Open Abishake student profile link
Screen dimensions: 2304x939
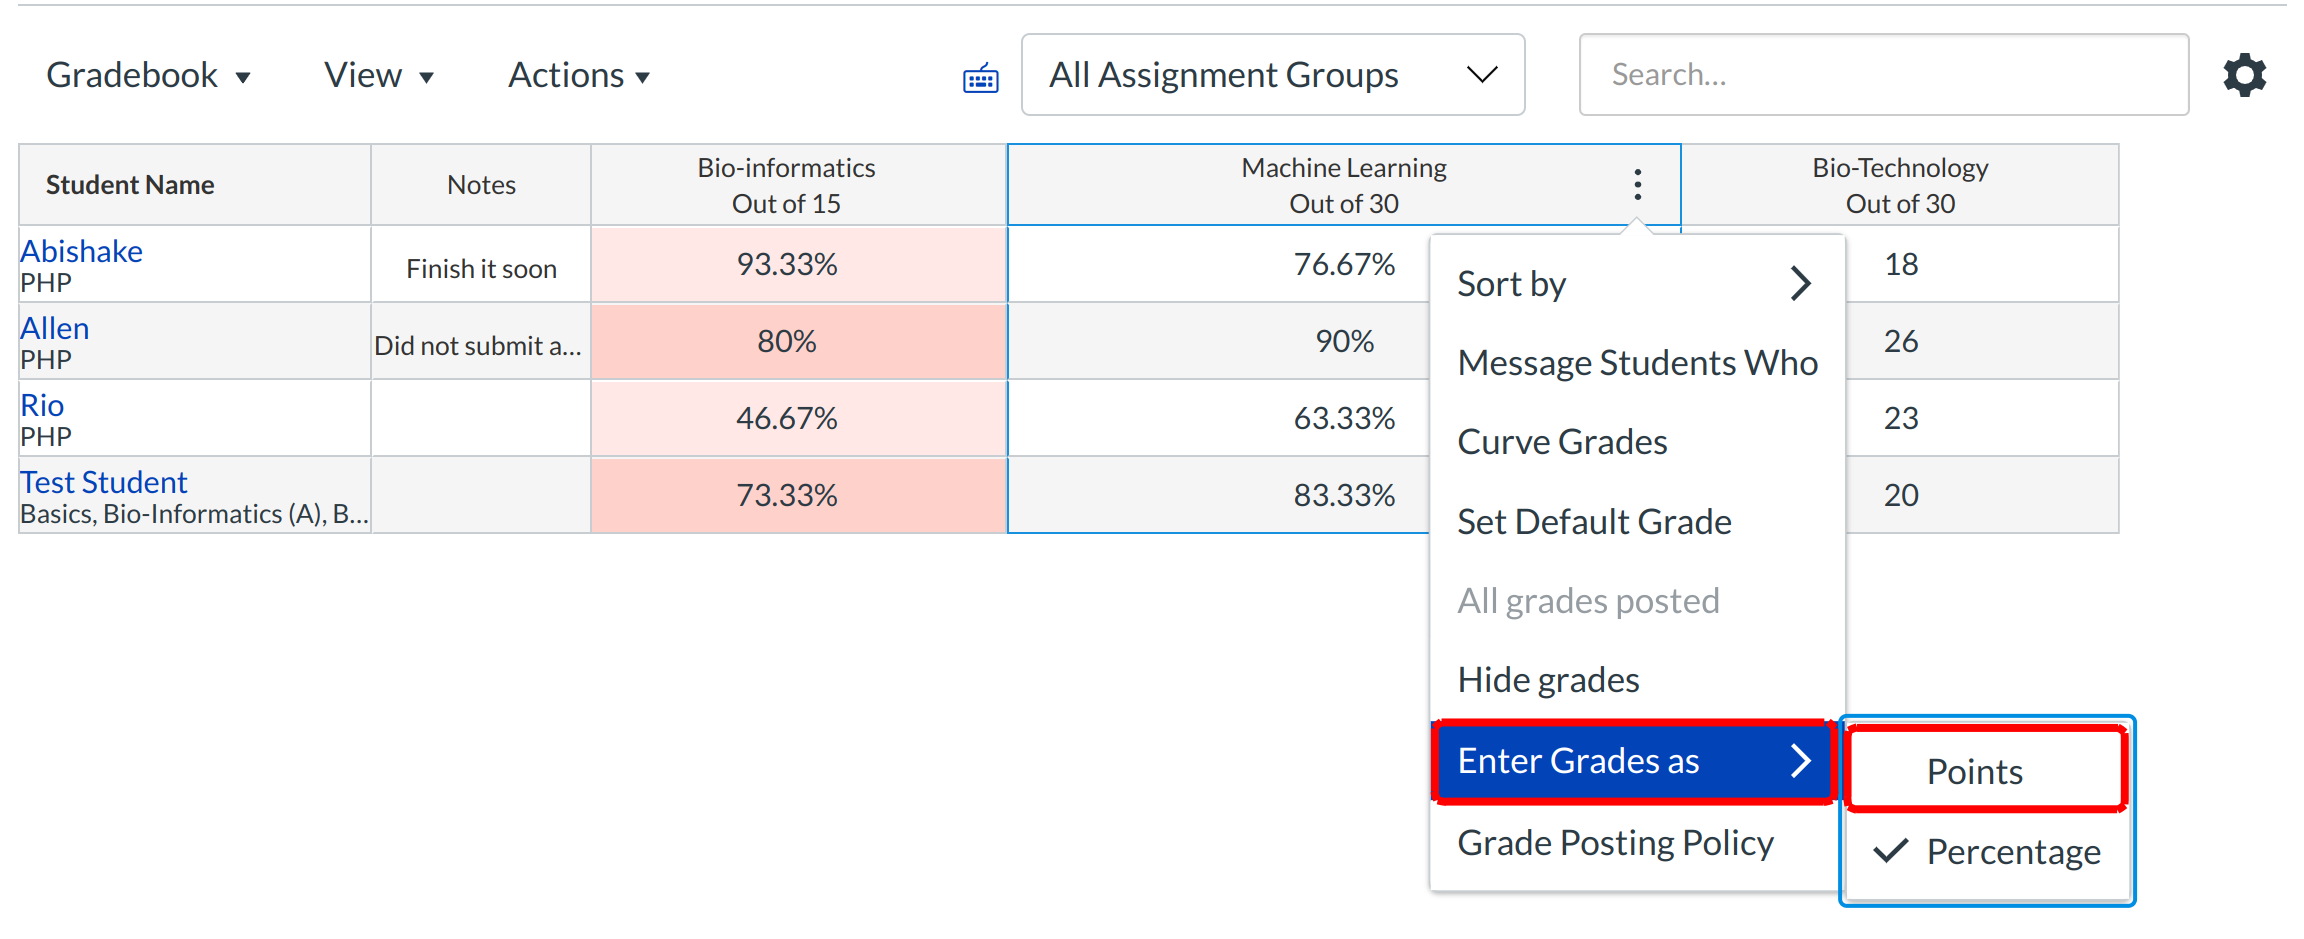pos(82,251)
